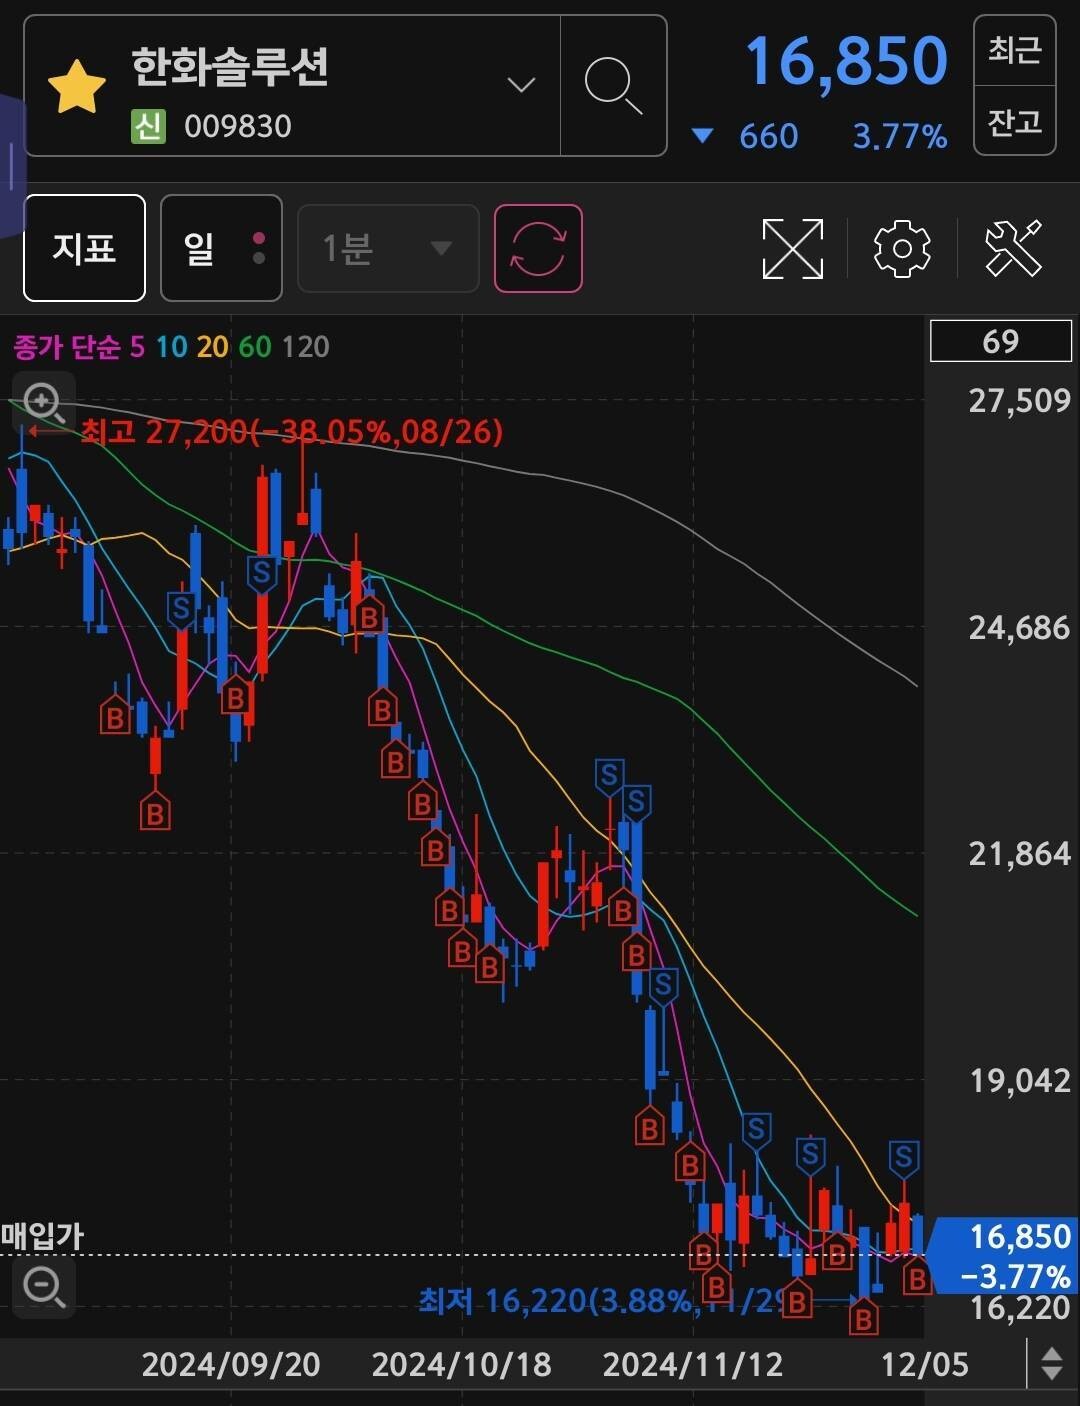Click the up-down stepper at bottom right

(1051, 1364)
